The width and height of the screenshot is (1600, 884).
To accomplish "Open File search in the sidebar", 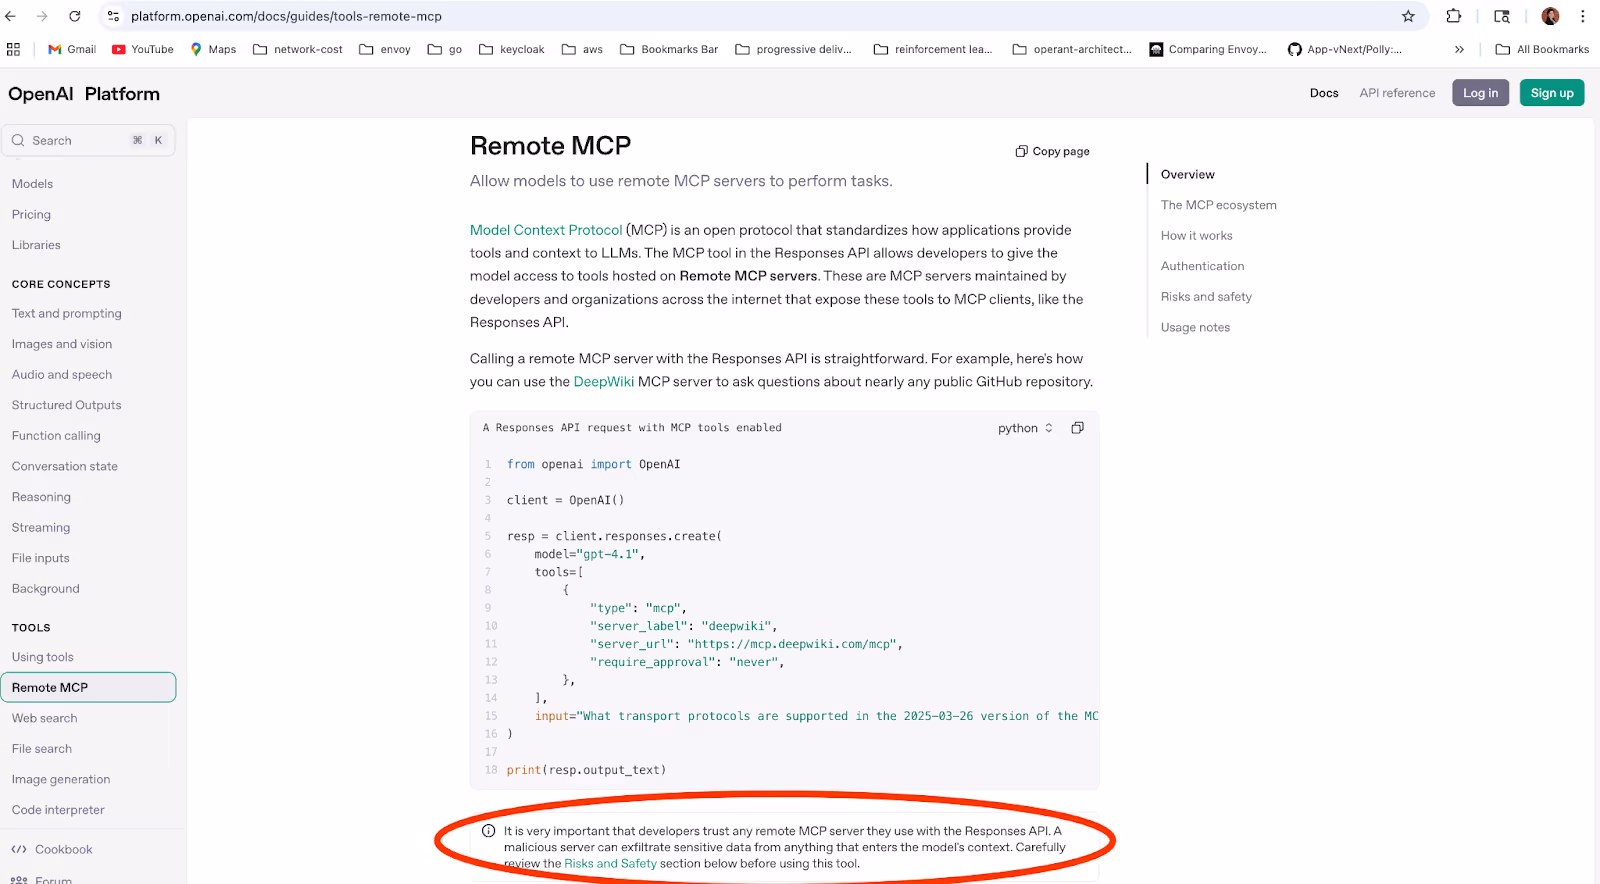I will click(41, 749).
